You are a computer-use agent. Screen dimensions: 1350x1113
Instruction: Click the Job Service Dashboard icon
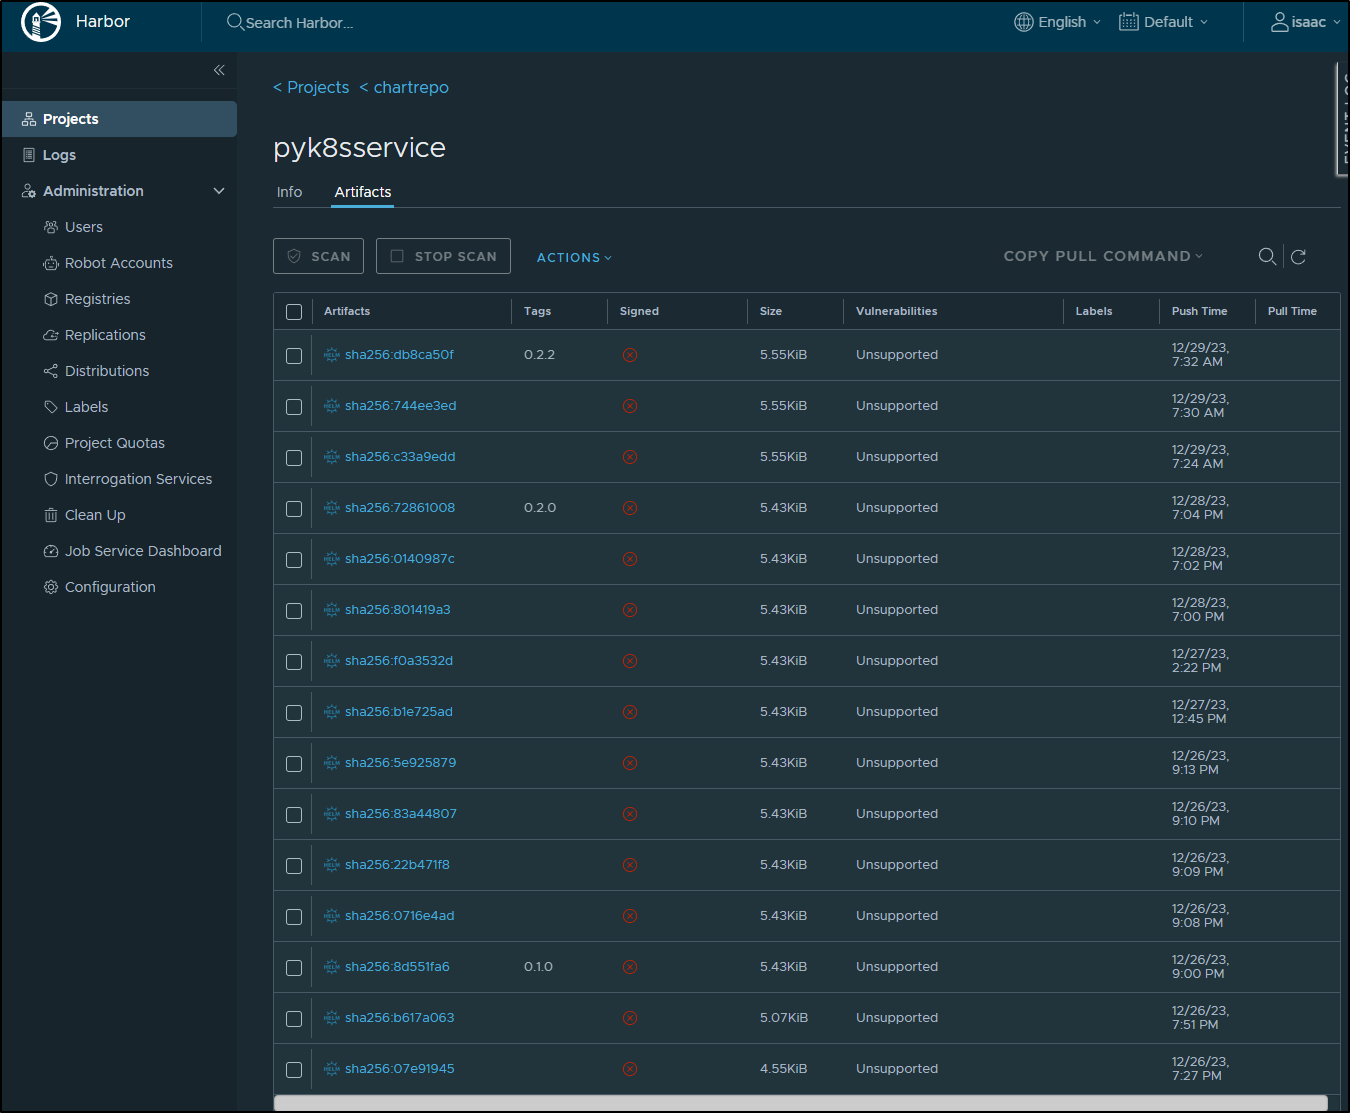click(51, 551)
